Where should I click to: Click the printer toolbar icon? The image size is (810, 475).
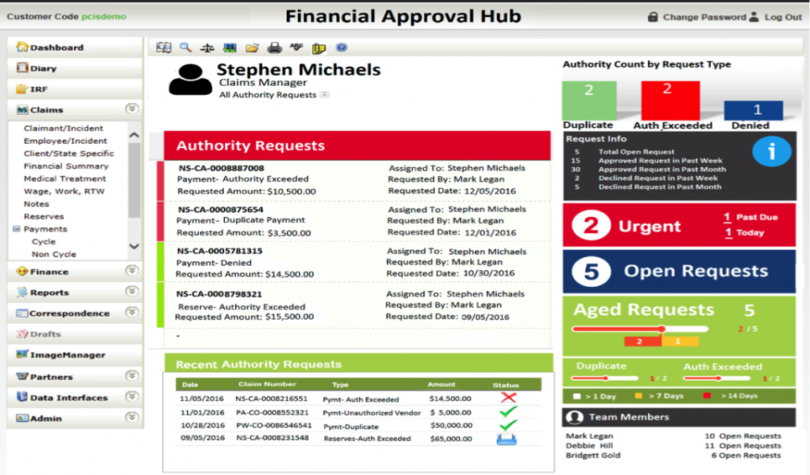274,48
